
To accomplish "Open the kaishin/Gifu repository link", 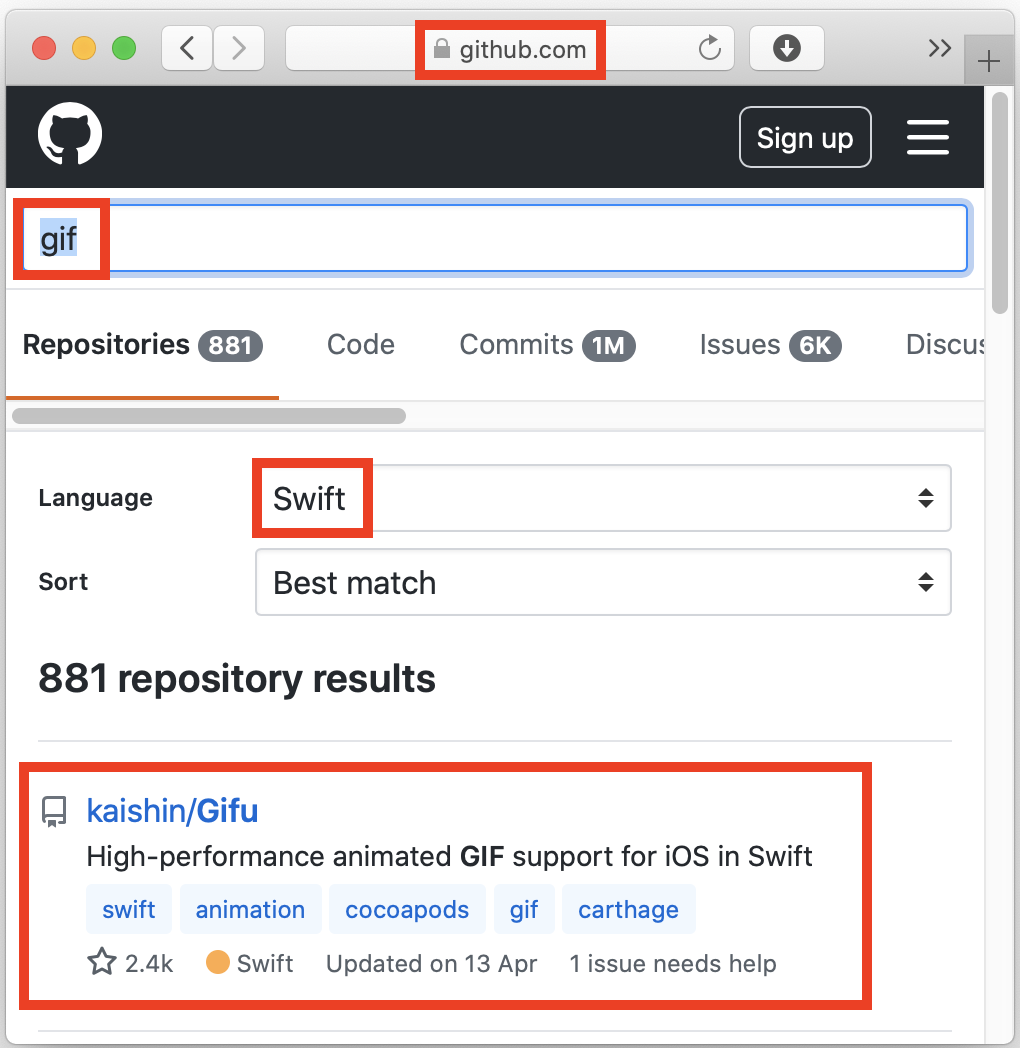I will tap(172, 811).
